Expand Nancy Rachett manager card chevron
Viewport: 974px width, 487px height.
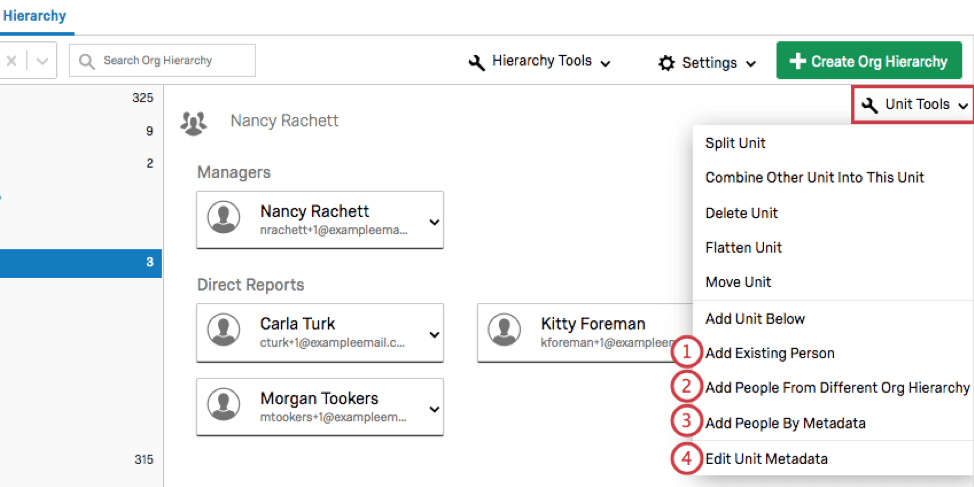(434, 221)
